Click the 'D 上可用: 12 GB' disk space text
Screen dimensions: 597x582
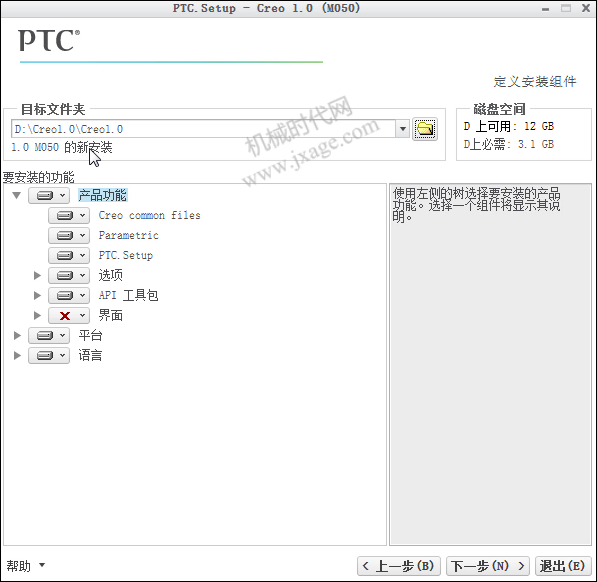pos(509,126)
